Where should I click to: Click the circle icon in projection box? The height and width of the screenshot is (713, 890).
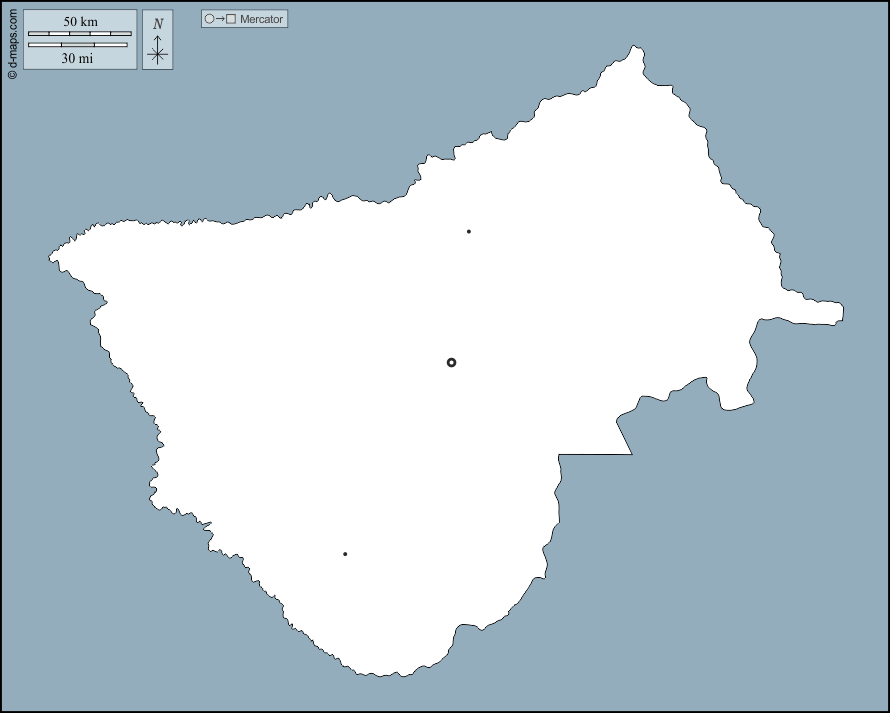[x=209, y=19]
